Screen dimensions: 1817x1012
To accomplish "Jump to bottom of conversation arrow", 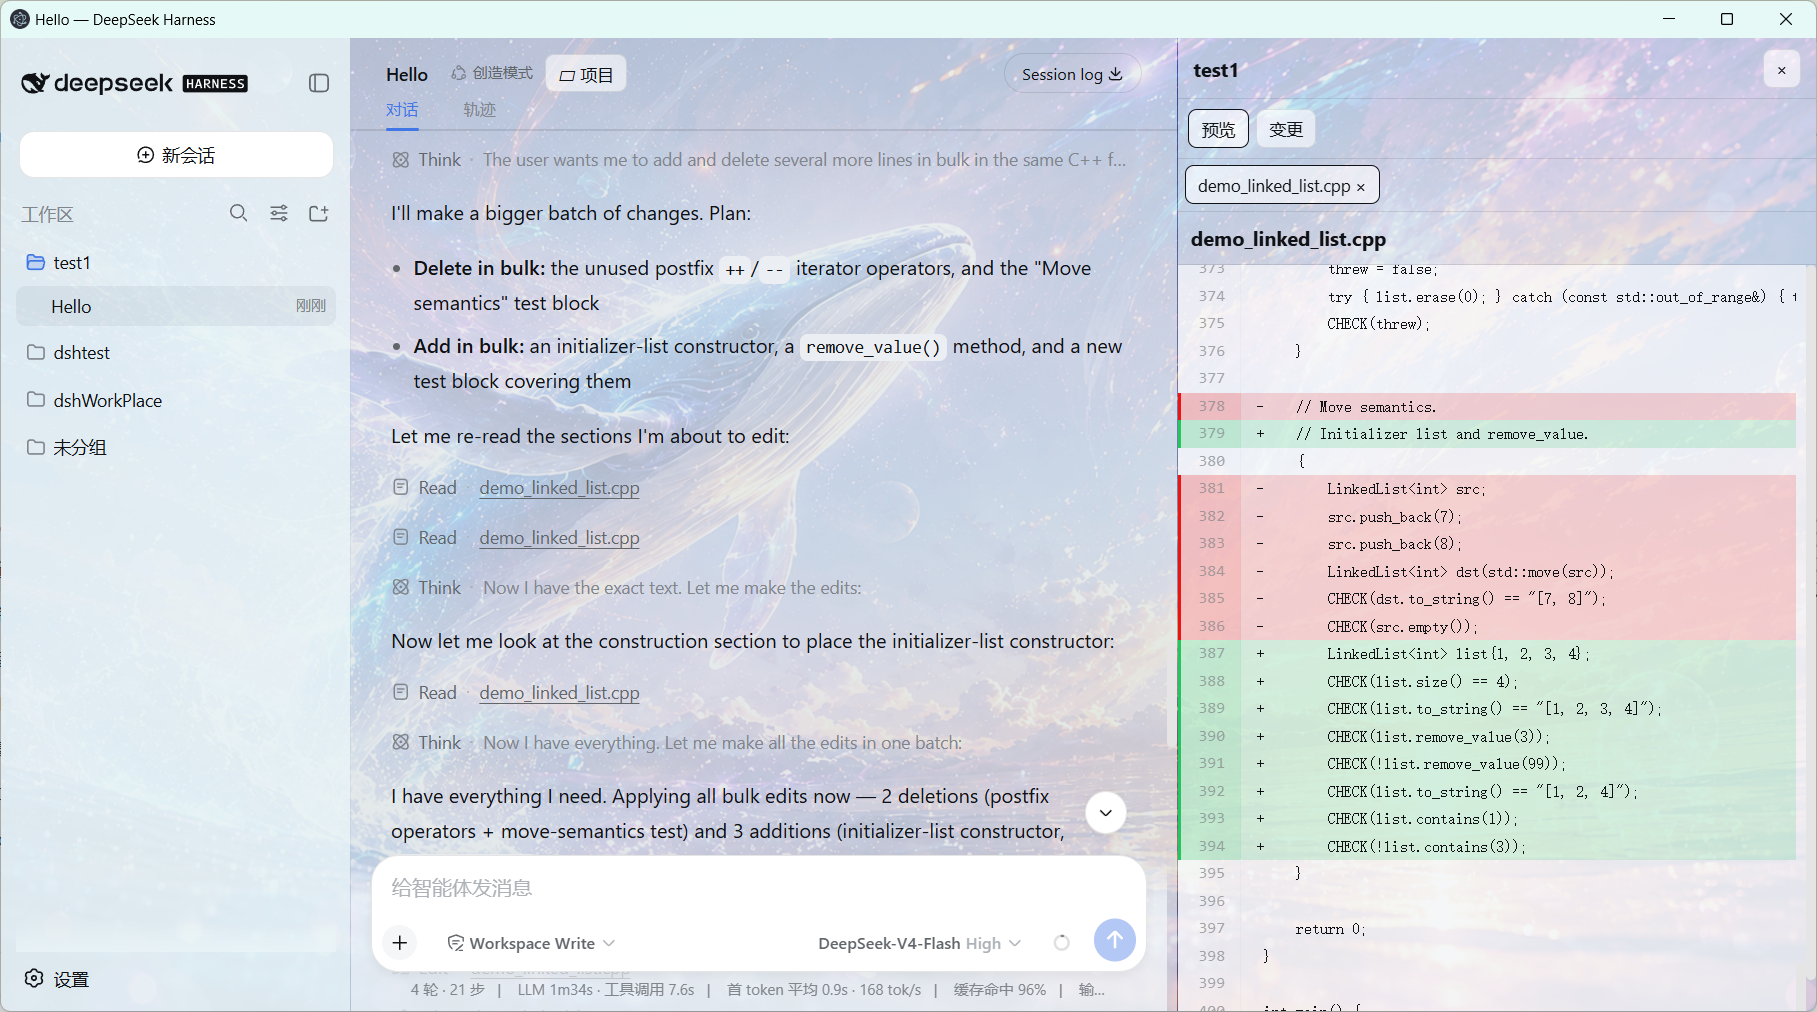I will [1105, 812].
